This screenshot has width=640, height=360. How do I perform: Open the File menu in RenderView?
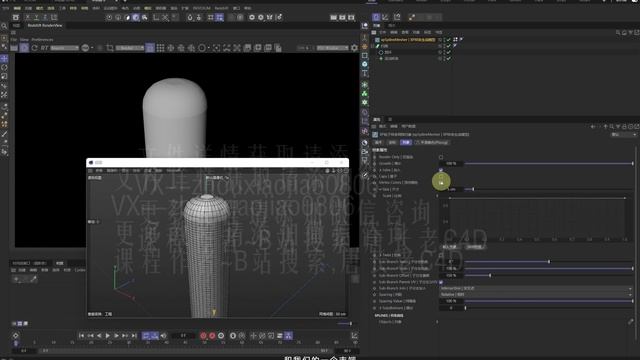click(x=13, y=40)
